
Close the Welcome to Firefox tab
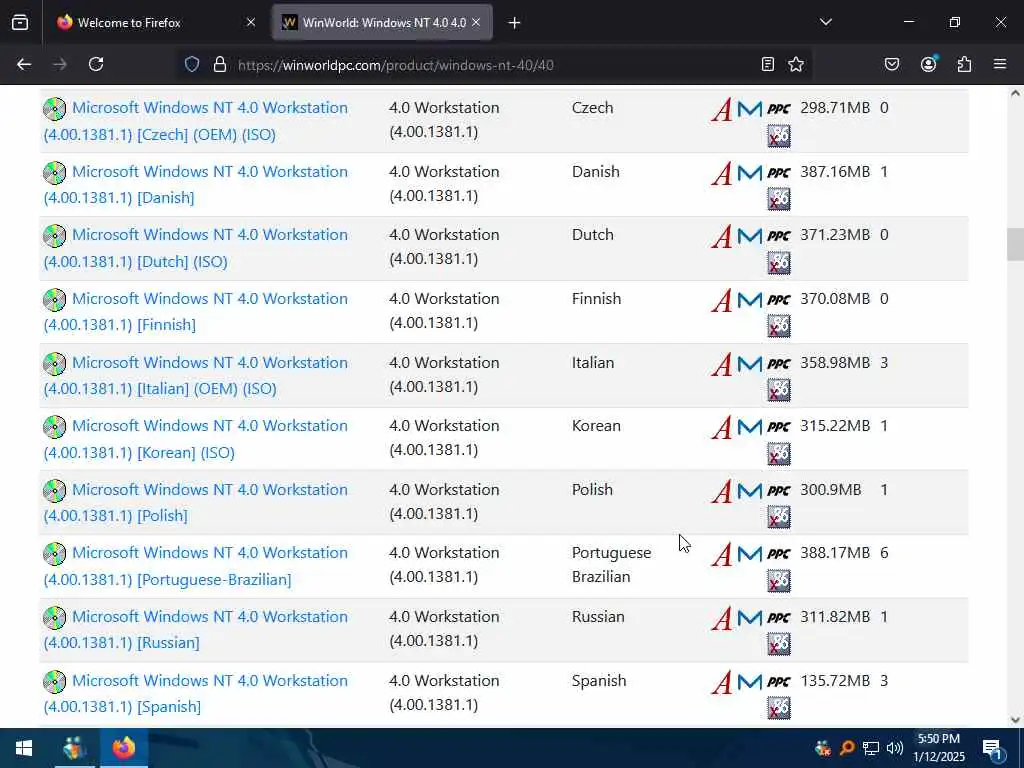(x=251, y=23)
